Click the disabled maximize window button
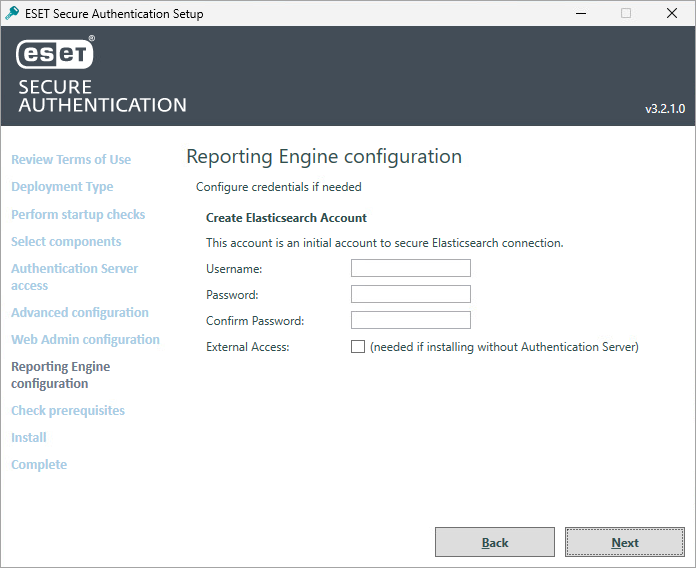The image size is (696, 568). point(626,13)
